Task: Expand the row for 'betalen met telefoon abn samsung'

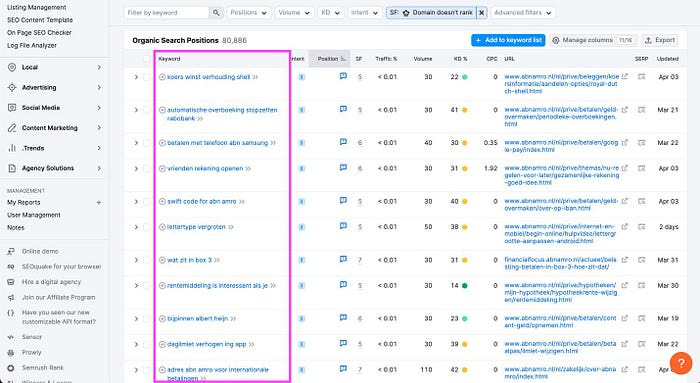Action: coord(136,143)
